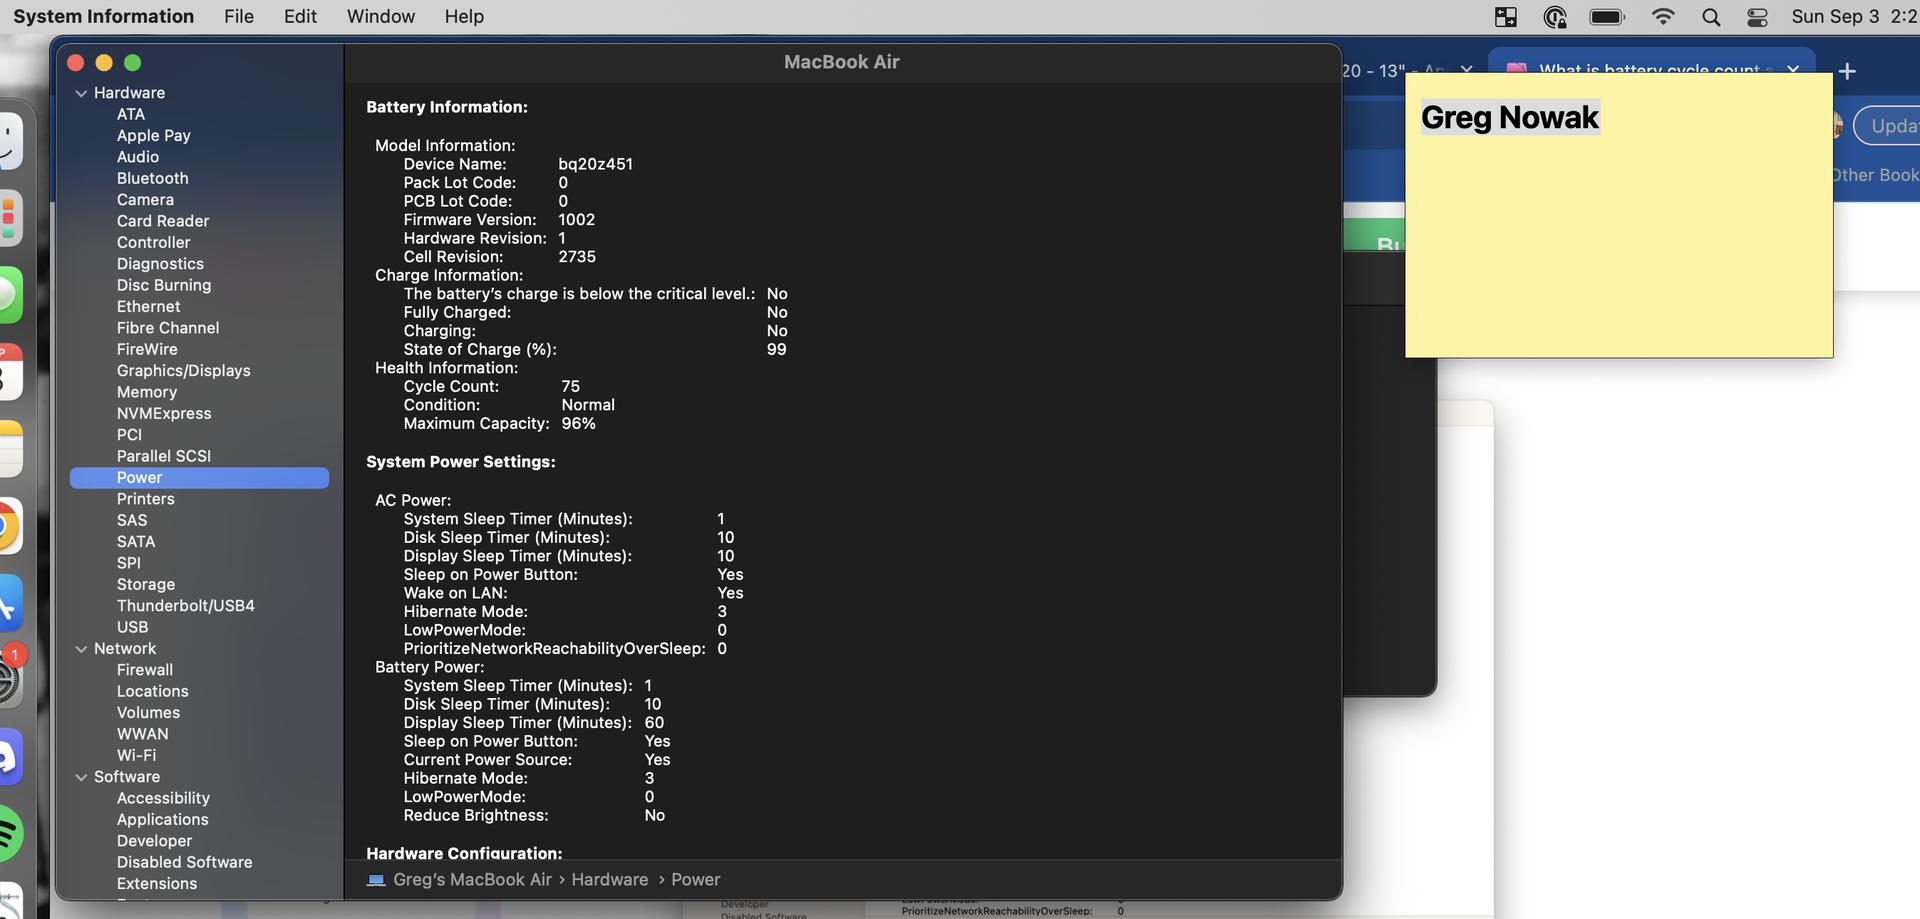Select the highlighted Power row in sidebar

(x=199, y=478)
